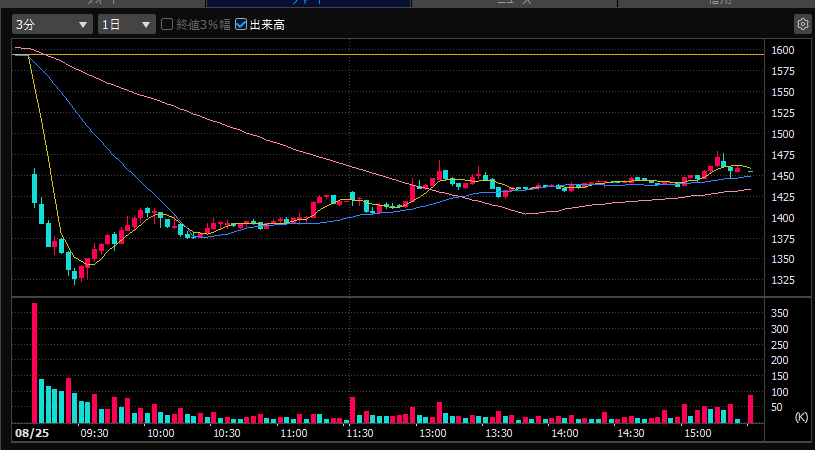
Task: Click the 10:30 time axis label
Action: (227, 433)
